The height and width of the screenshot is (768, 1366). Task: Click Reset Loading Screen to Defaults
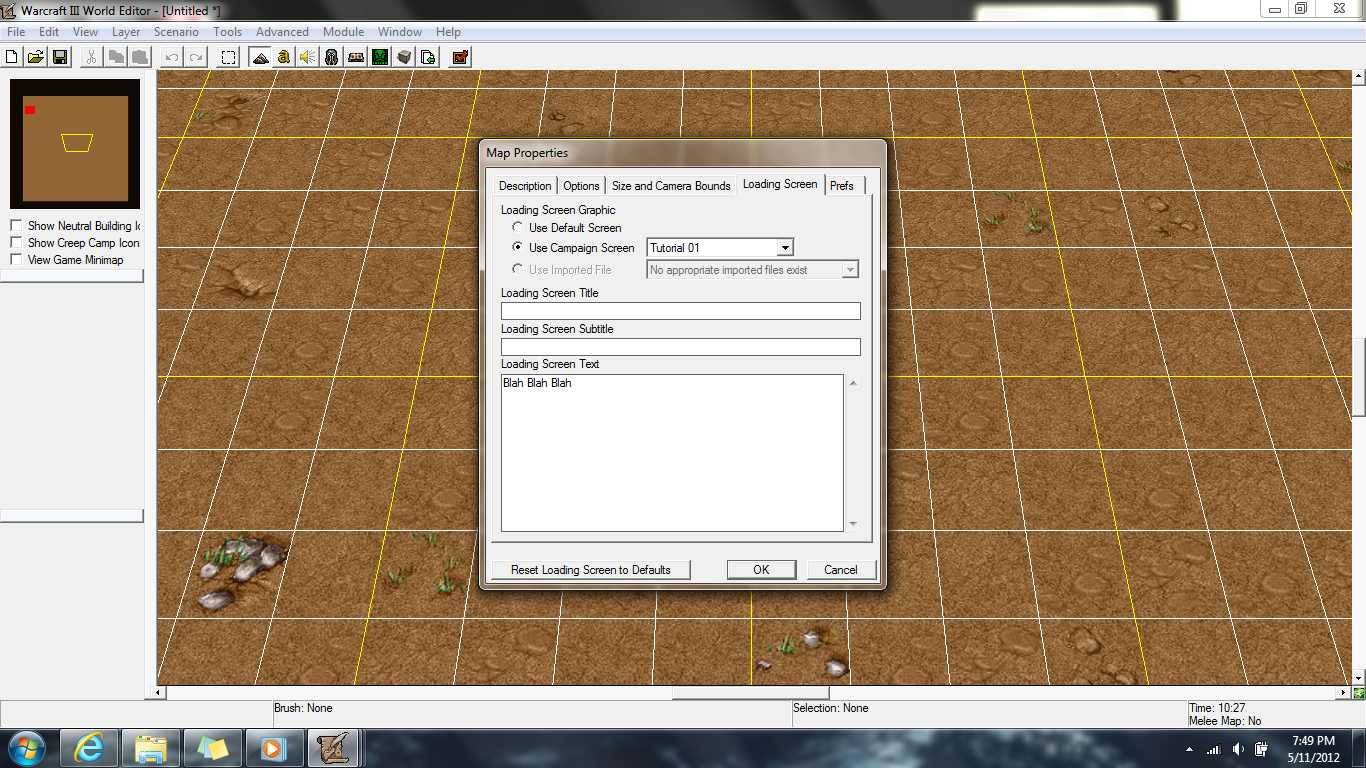(591, 570)
